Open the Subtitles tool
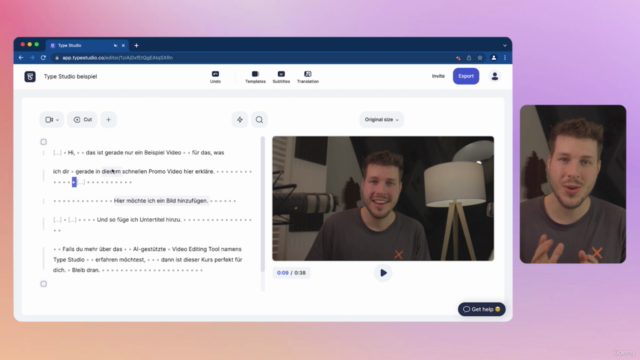The height and width of the screenshot is (360, 640). click(281, 76)
